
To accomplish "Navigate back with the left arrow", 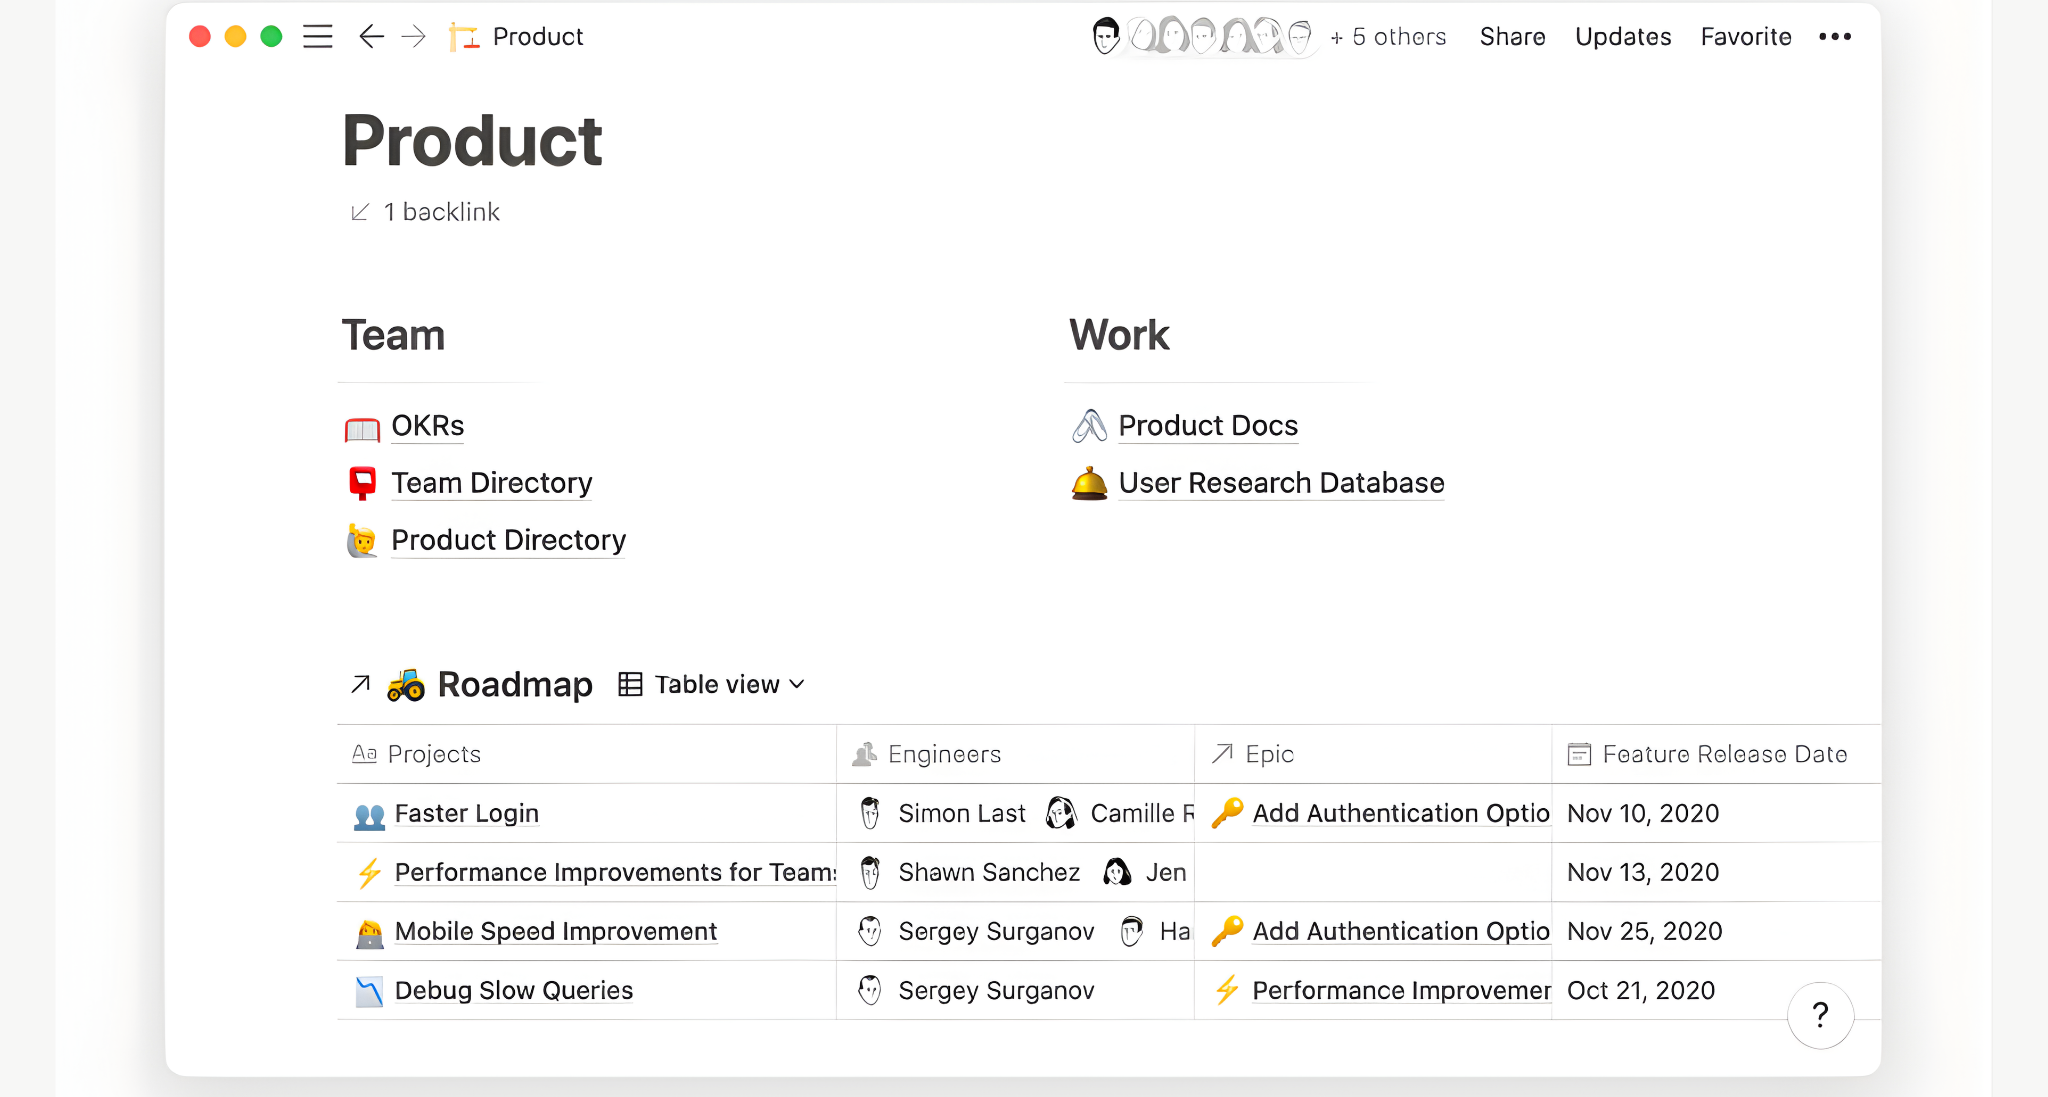I will (x=371, y=37).
